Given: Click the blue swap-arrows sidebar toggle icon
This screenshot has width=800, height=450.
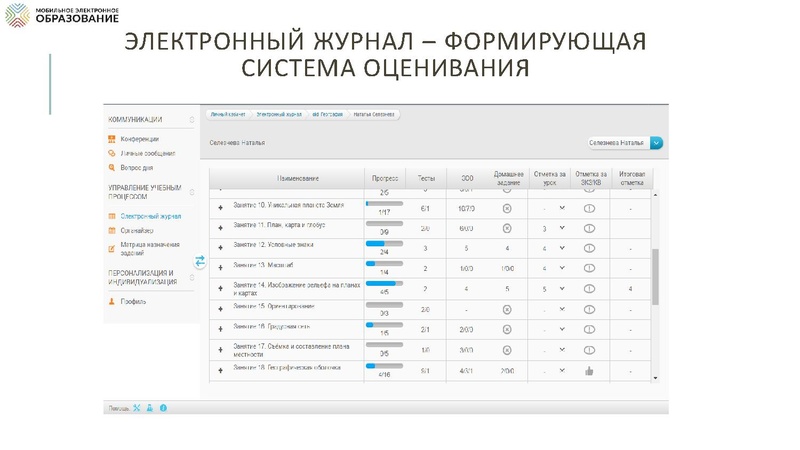Looking at the screenshot, I should click(199, 261).
